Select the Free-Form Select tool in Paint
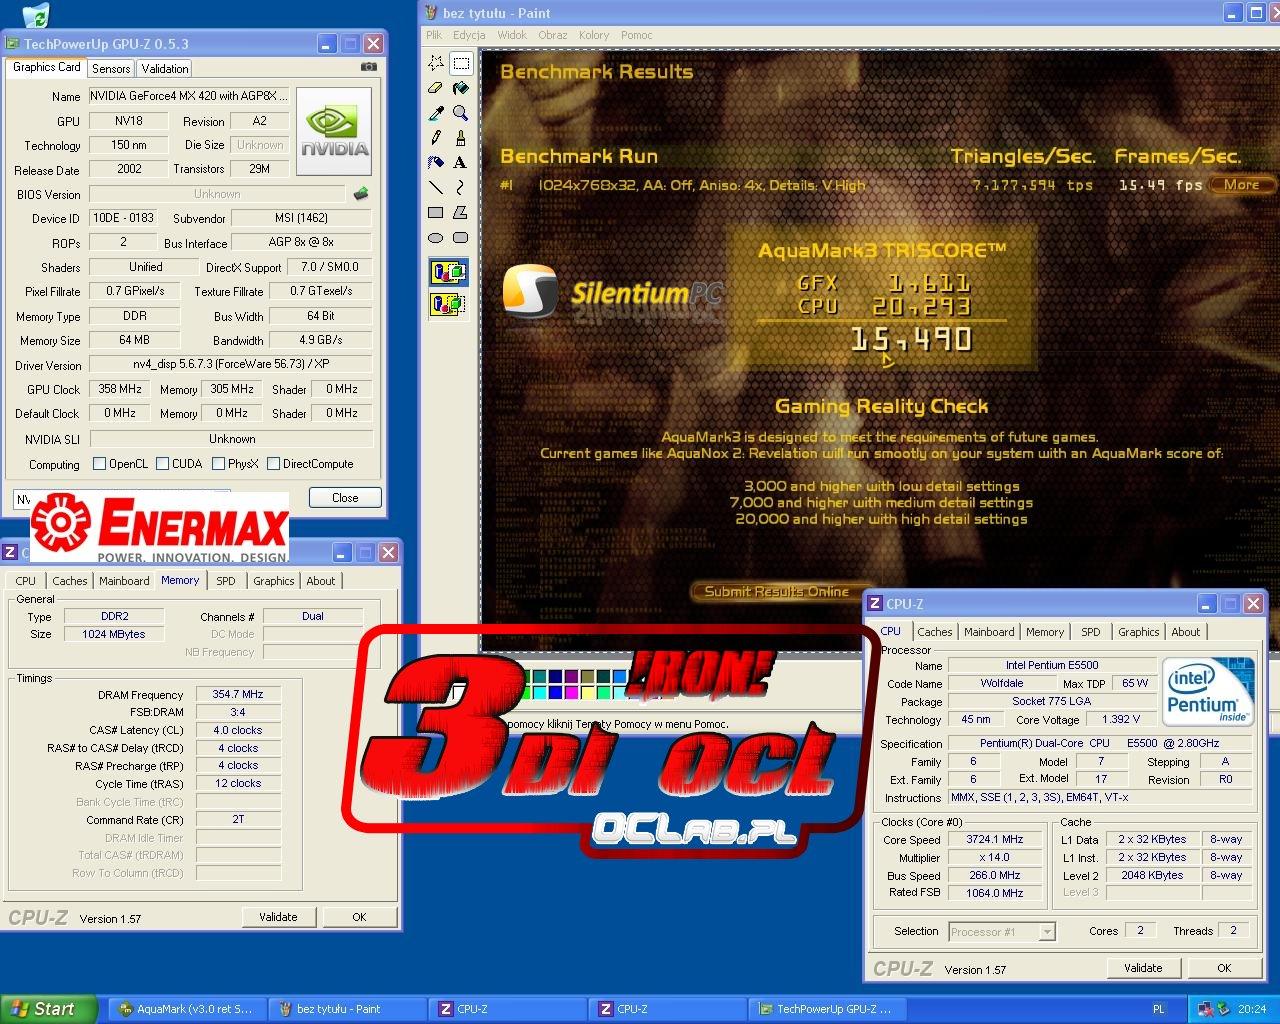 [436, 63]
